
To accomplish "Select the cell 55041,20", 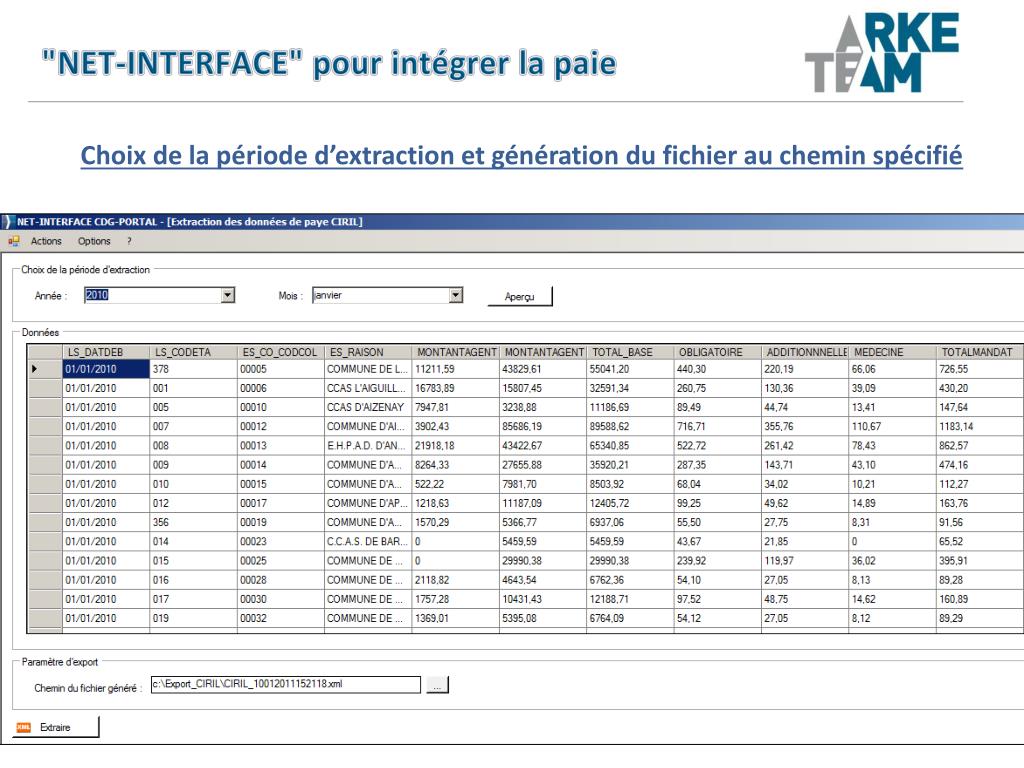I will click(x=630, y=369).
